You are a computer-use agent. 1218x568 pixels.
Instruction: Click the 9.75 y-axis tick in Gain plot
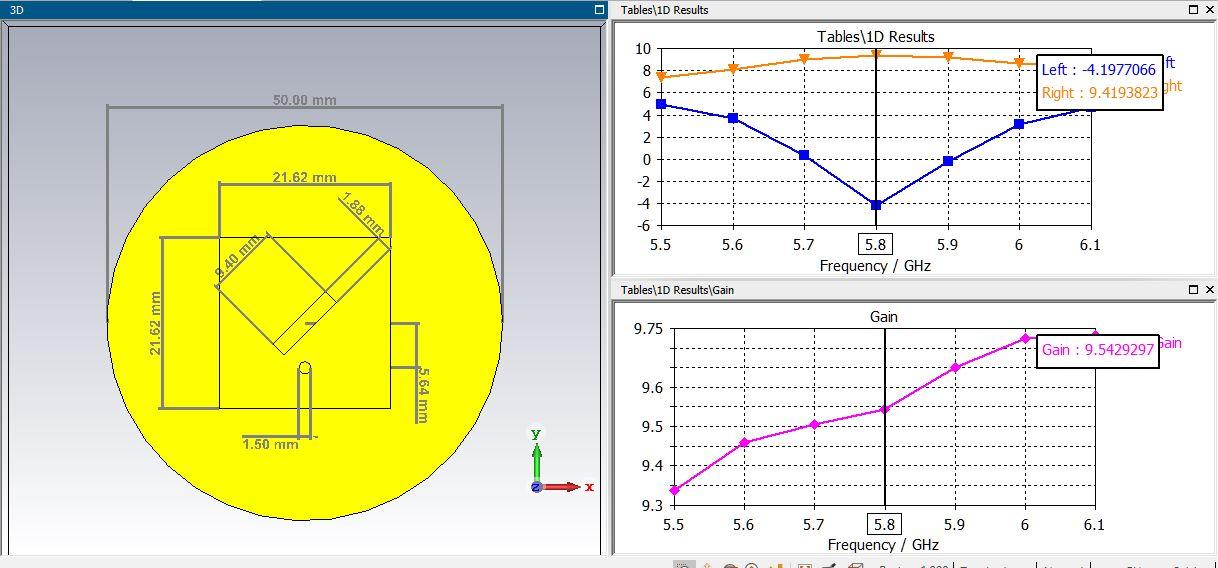coord(648,329)
